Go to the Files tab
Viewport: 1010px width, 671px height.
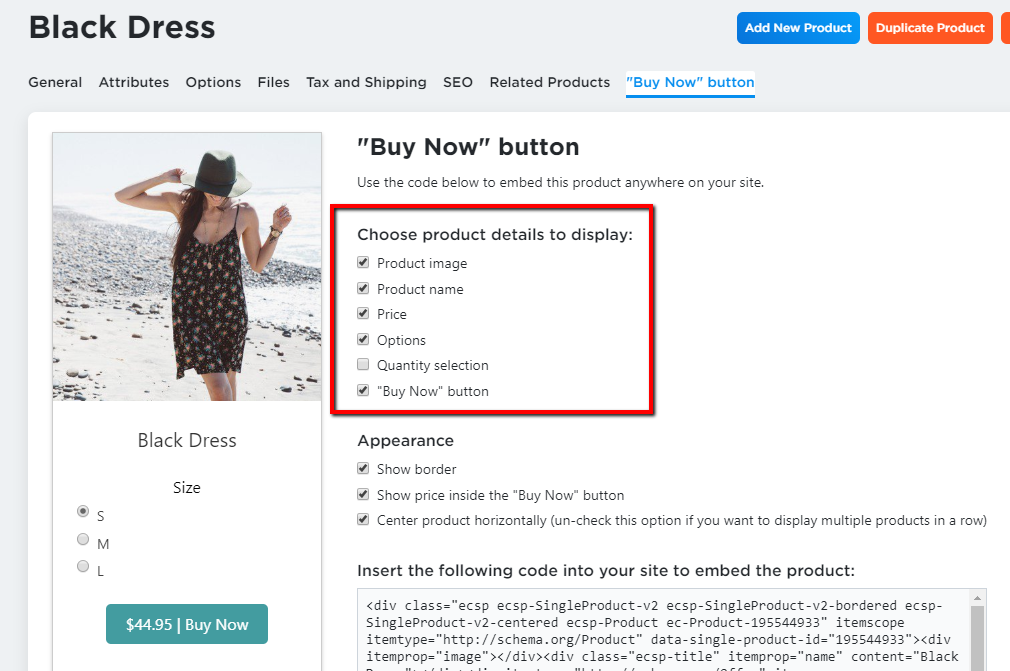click(x=273, y=82)
